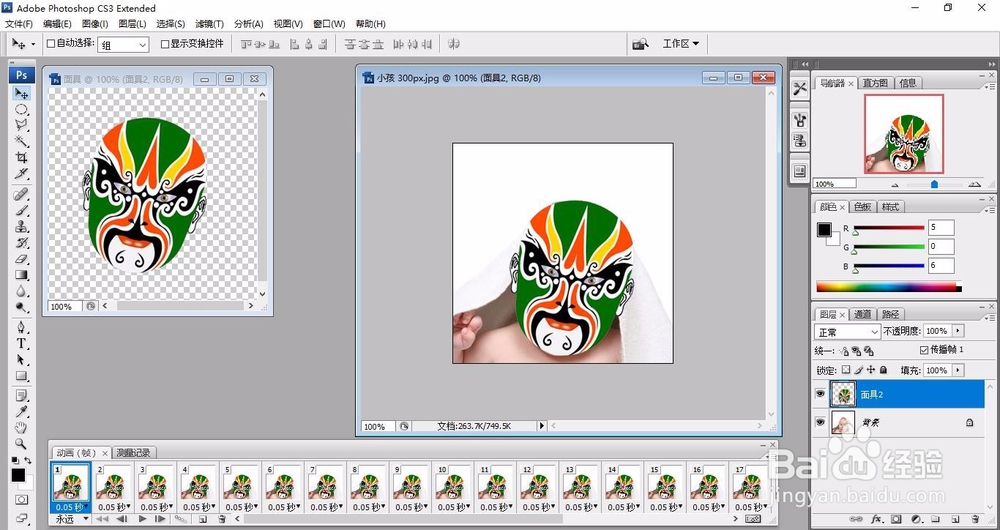Select the History Brush tool

click(21, 243)
